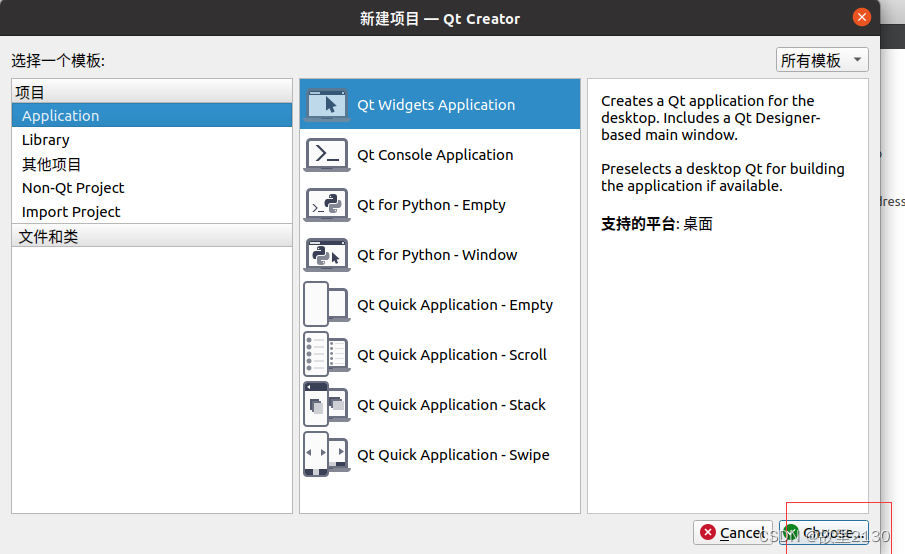905x554 pixels.
Task: Click the Cancel button
Action: (x=732, y=532)
